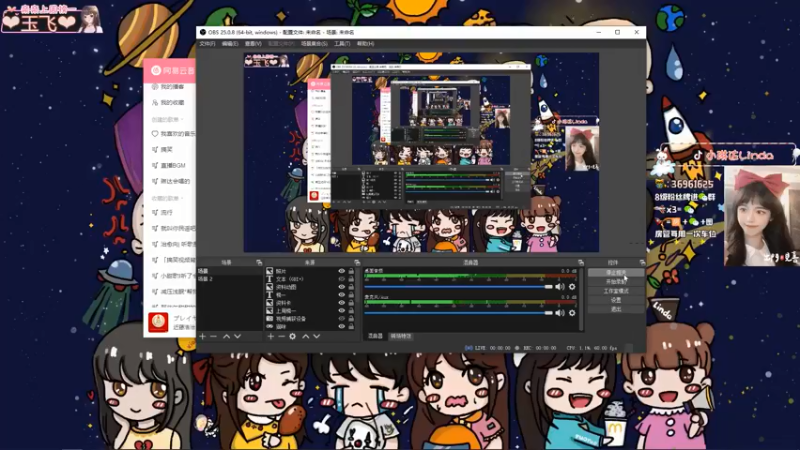Open source properties gear in 来源 panel toolbar
The width and height of the screenshot is (800, 450).
point(292,337)
